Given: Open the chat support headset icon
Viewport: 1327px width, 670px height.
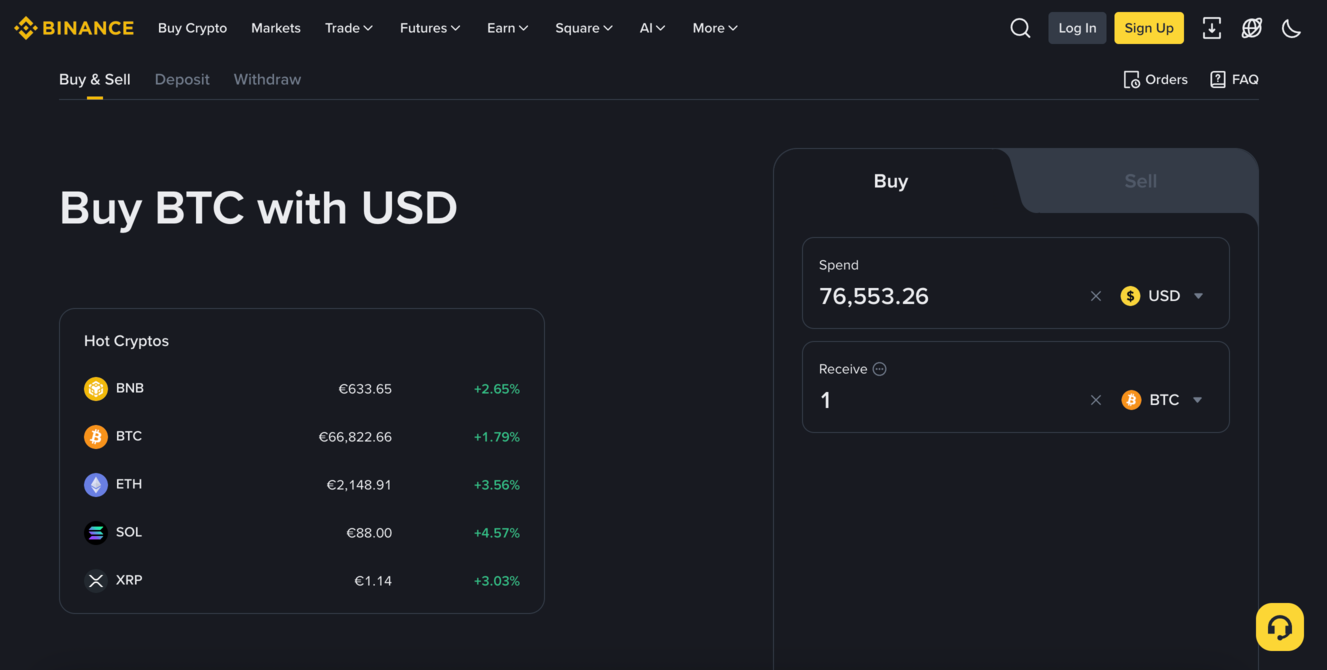Looking at the screenshot, I should [1280, 627].
